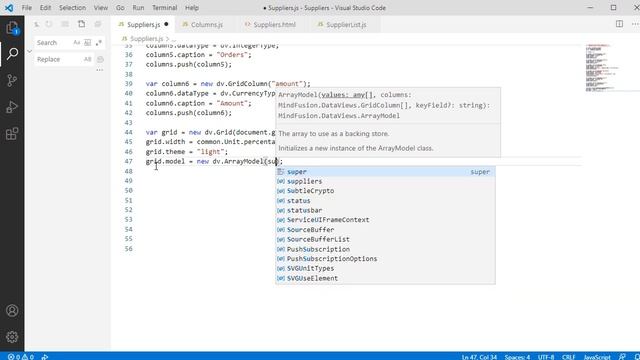The image size is (640, 360).
Task: Open the Search view in activity bar
Action: (x=12, y=53)
